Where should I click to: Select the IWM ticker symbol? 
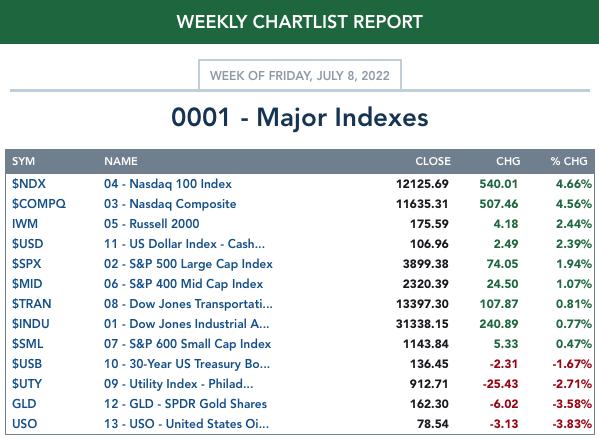25,224
